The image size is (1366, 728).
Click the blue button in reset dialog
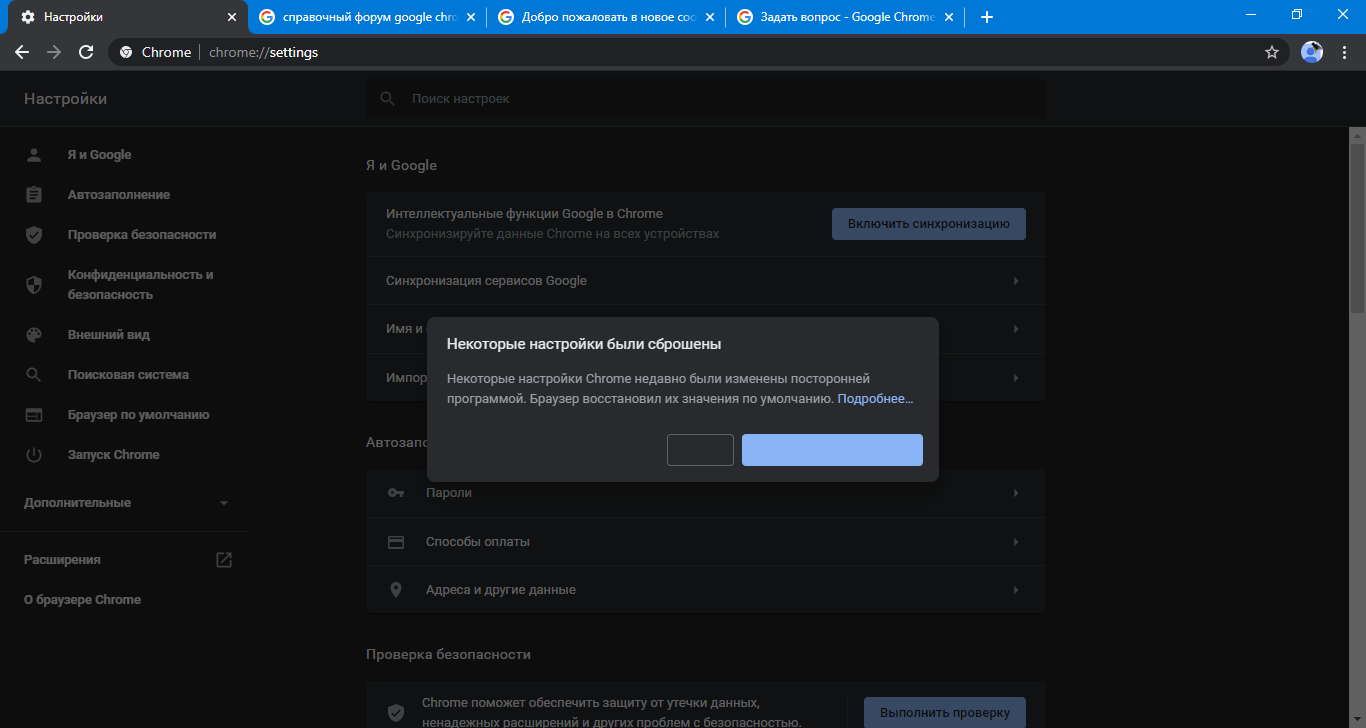tap(832, 450)
